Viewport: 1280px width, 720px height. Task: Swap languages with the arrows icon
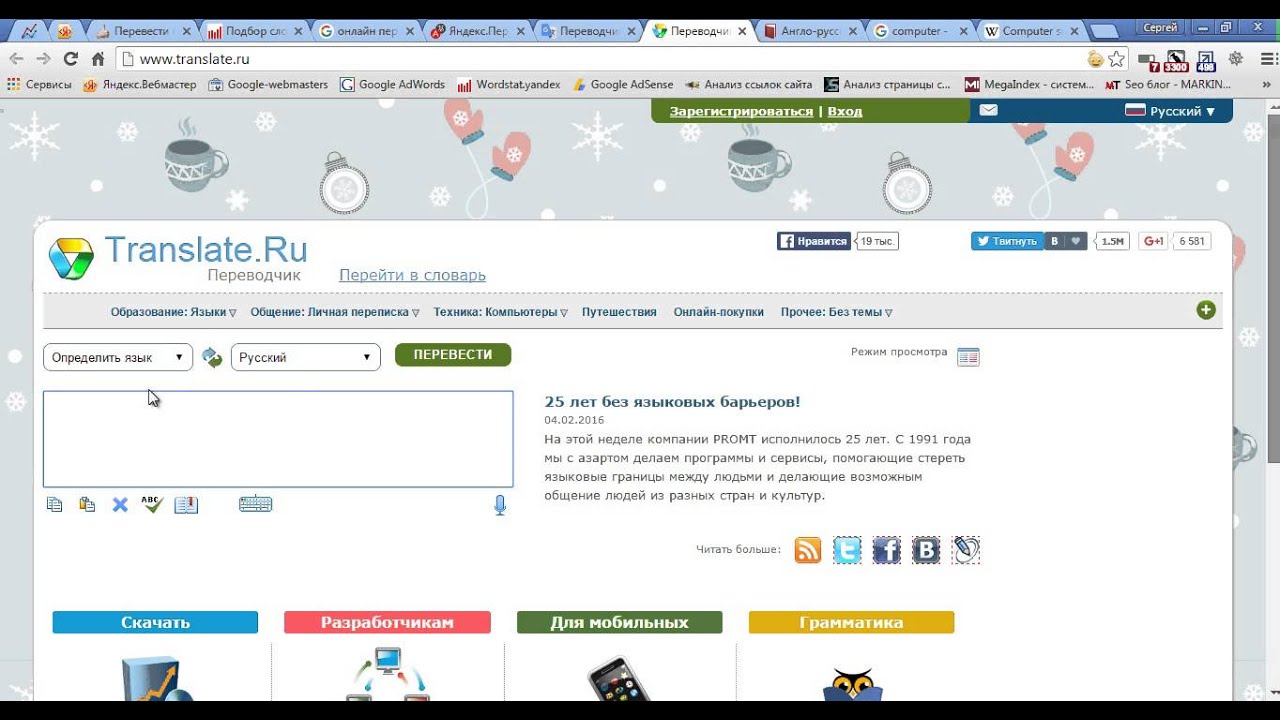pos(212,358)
